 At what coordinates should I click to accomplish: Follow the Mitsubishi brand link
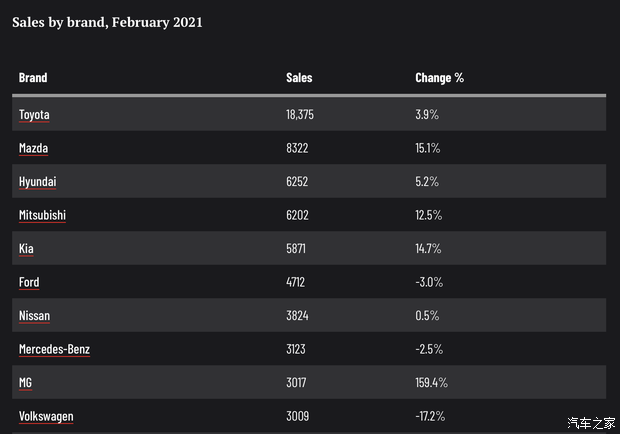click(42, 215)
